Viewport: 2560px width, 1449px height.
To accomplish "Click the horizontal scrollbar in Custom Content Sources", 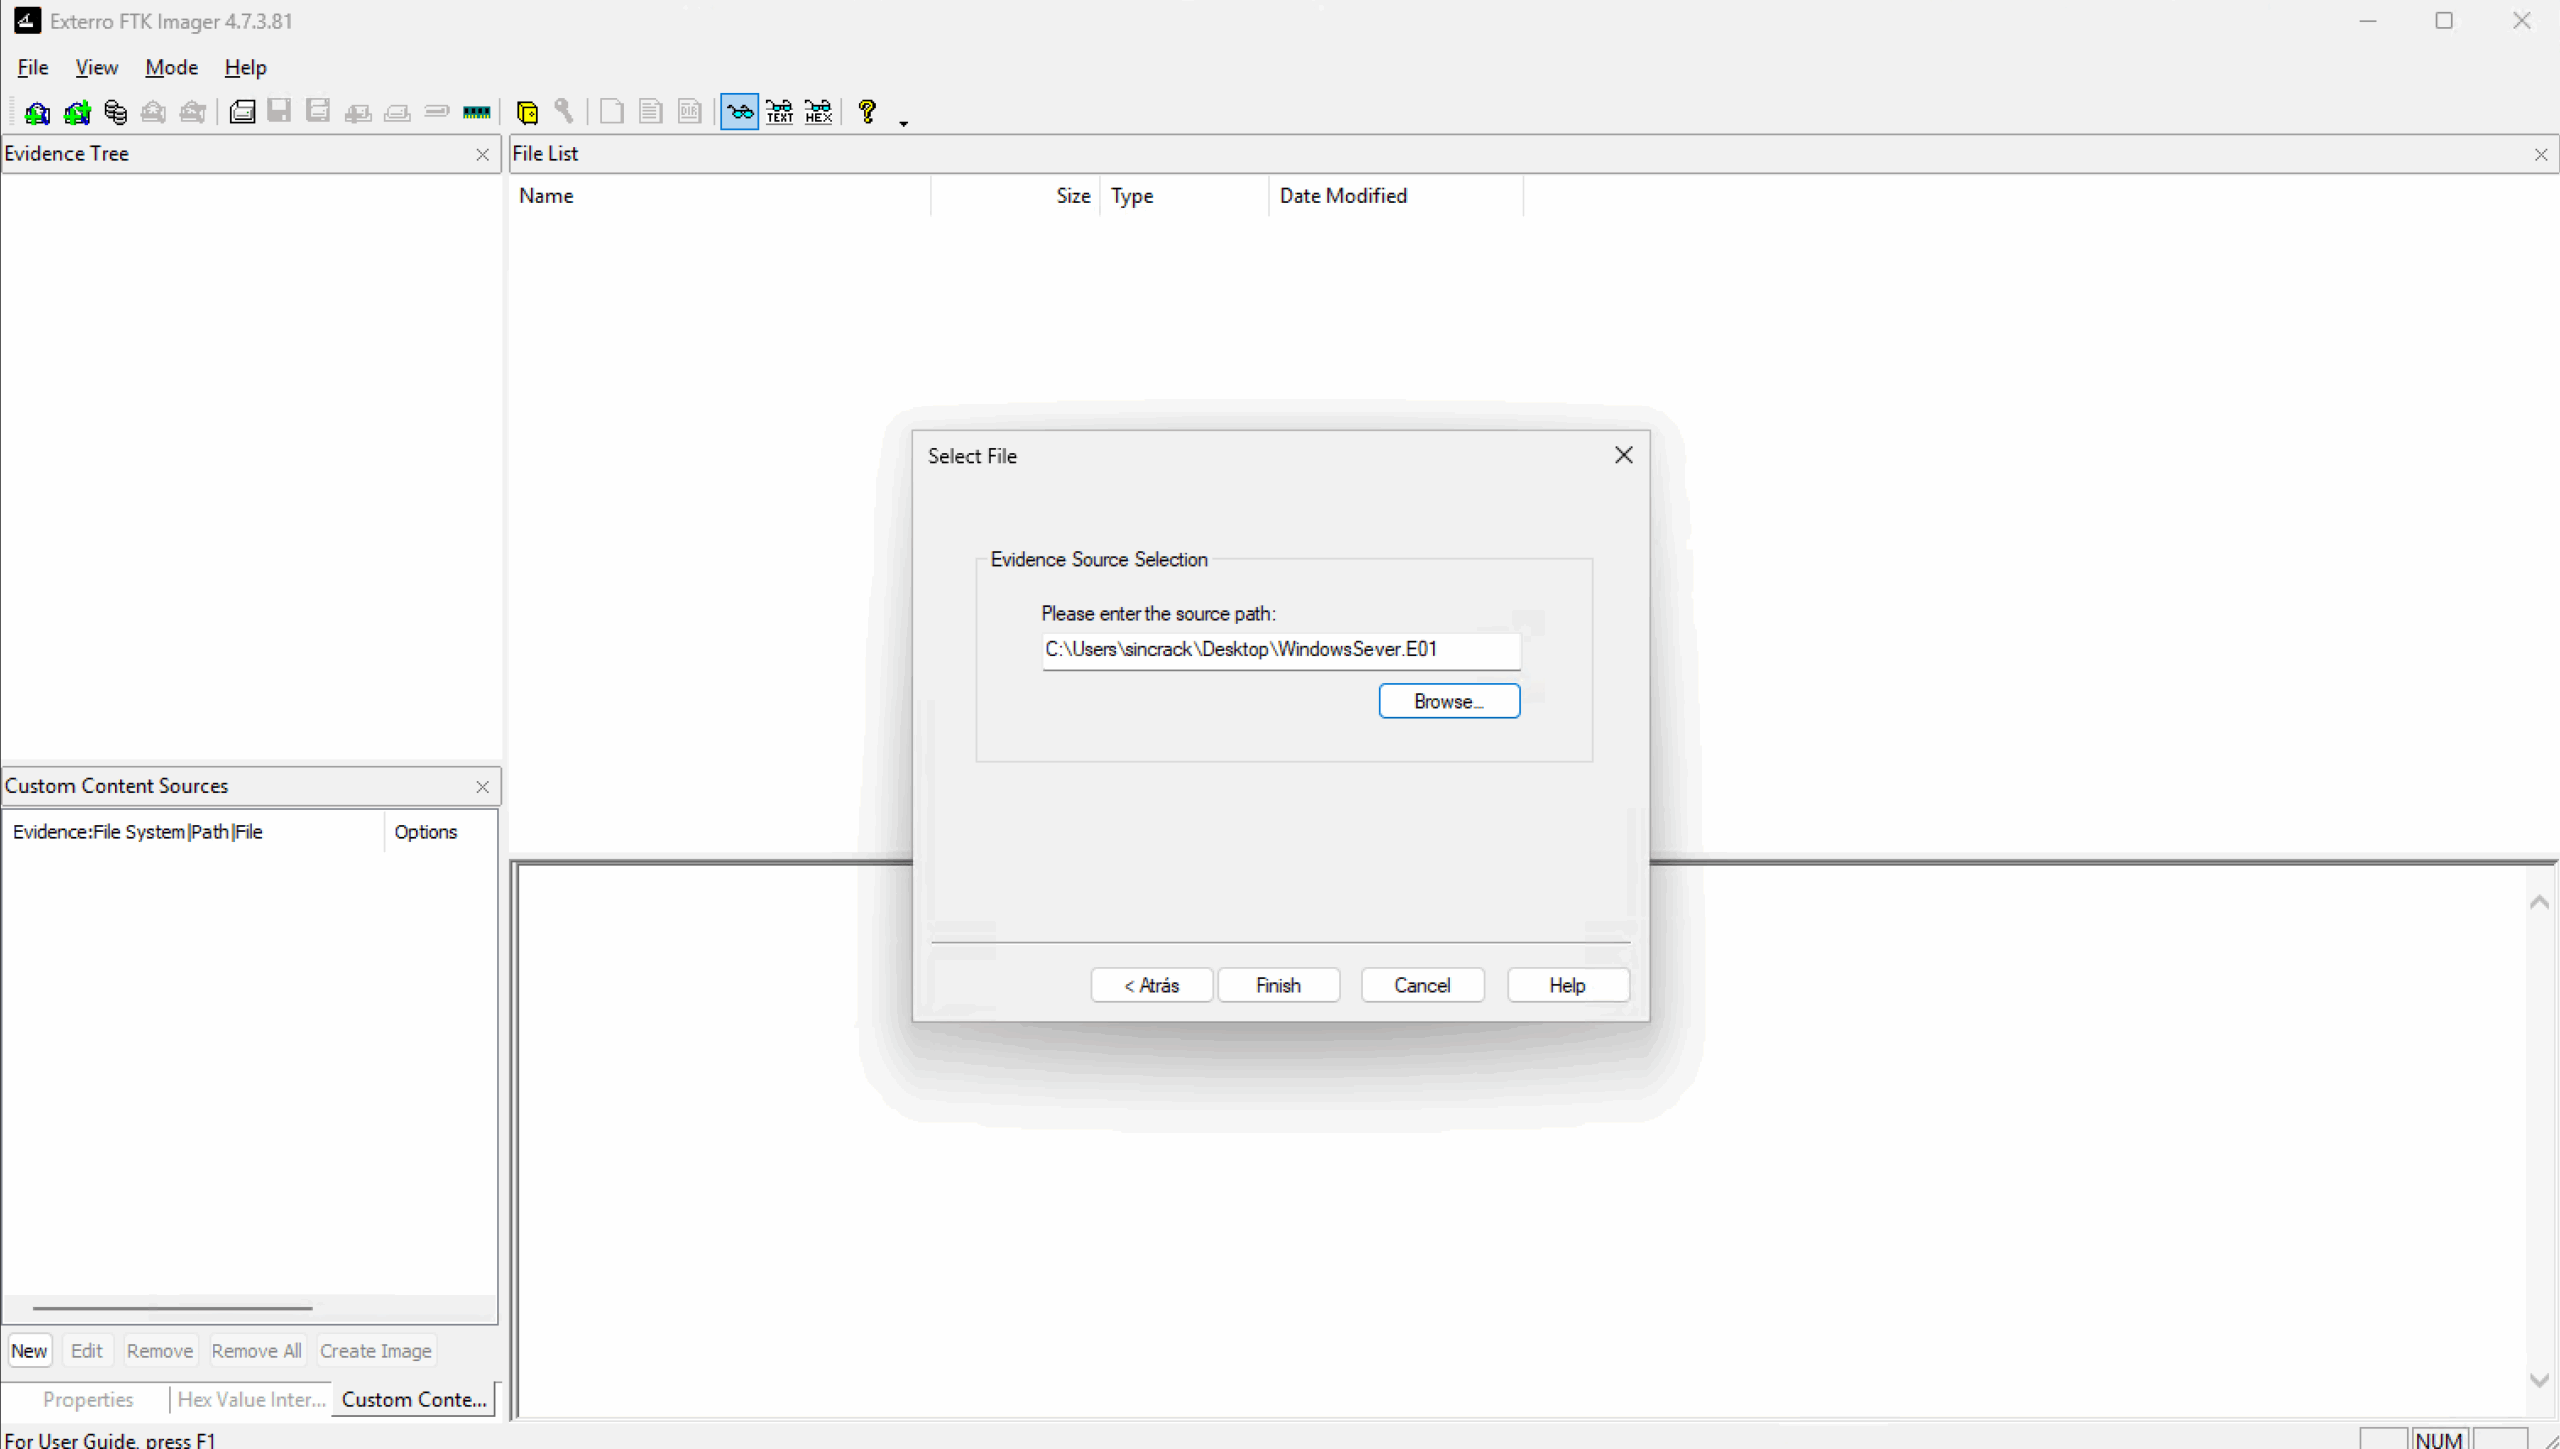I will tap(172, 1308).
